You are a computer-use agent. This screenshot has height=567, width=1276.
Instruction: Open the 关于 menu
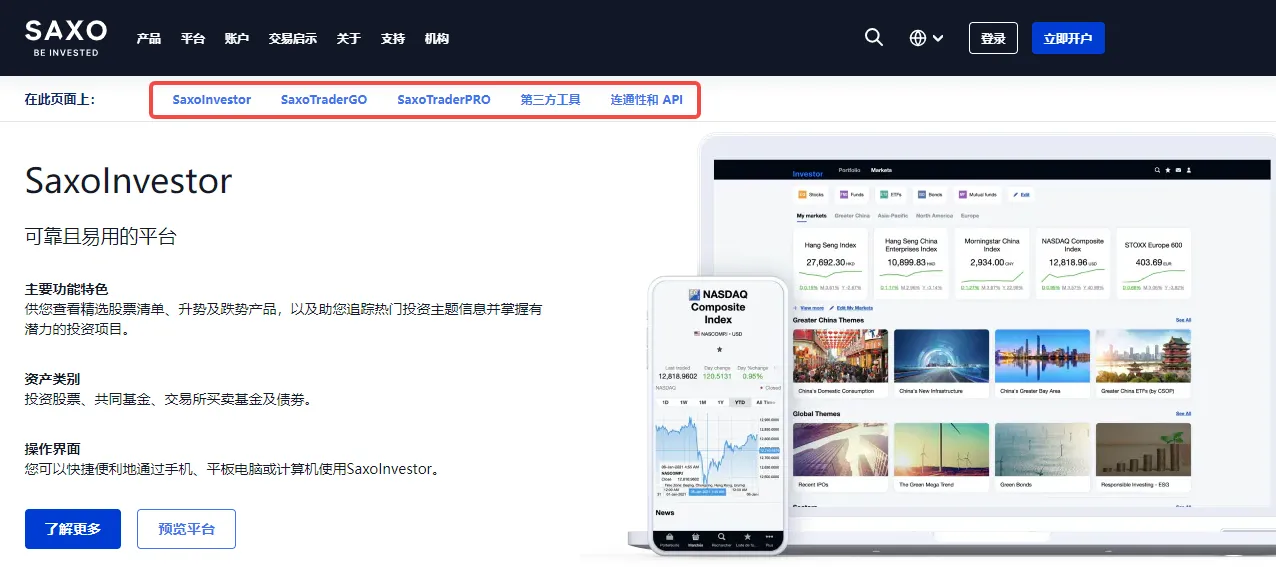click(349, 39)
